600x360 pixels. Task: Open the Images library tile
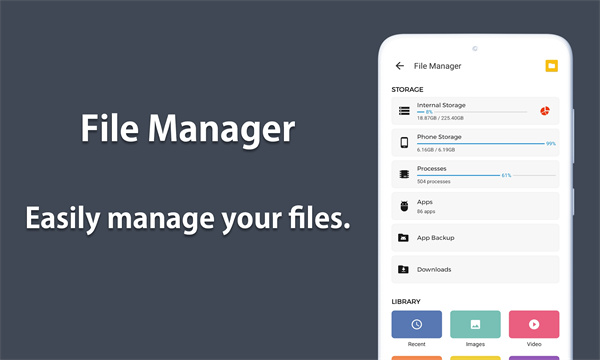[x=475, y=324]
